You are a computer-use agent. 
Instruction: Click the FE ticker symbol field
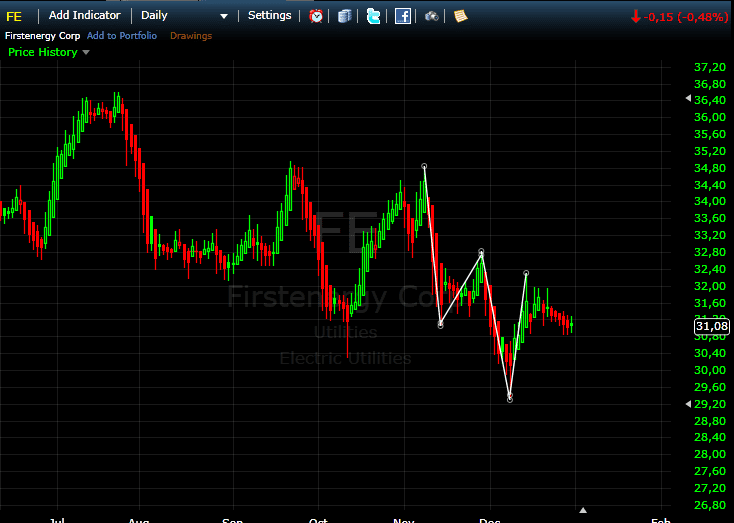(14, 16)
